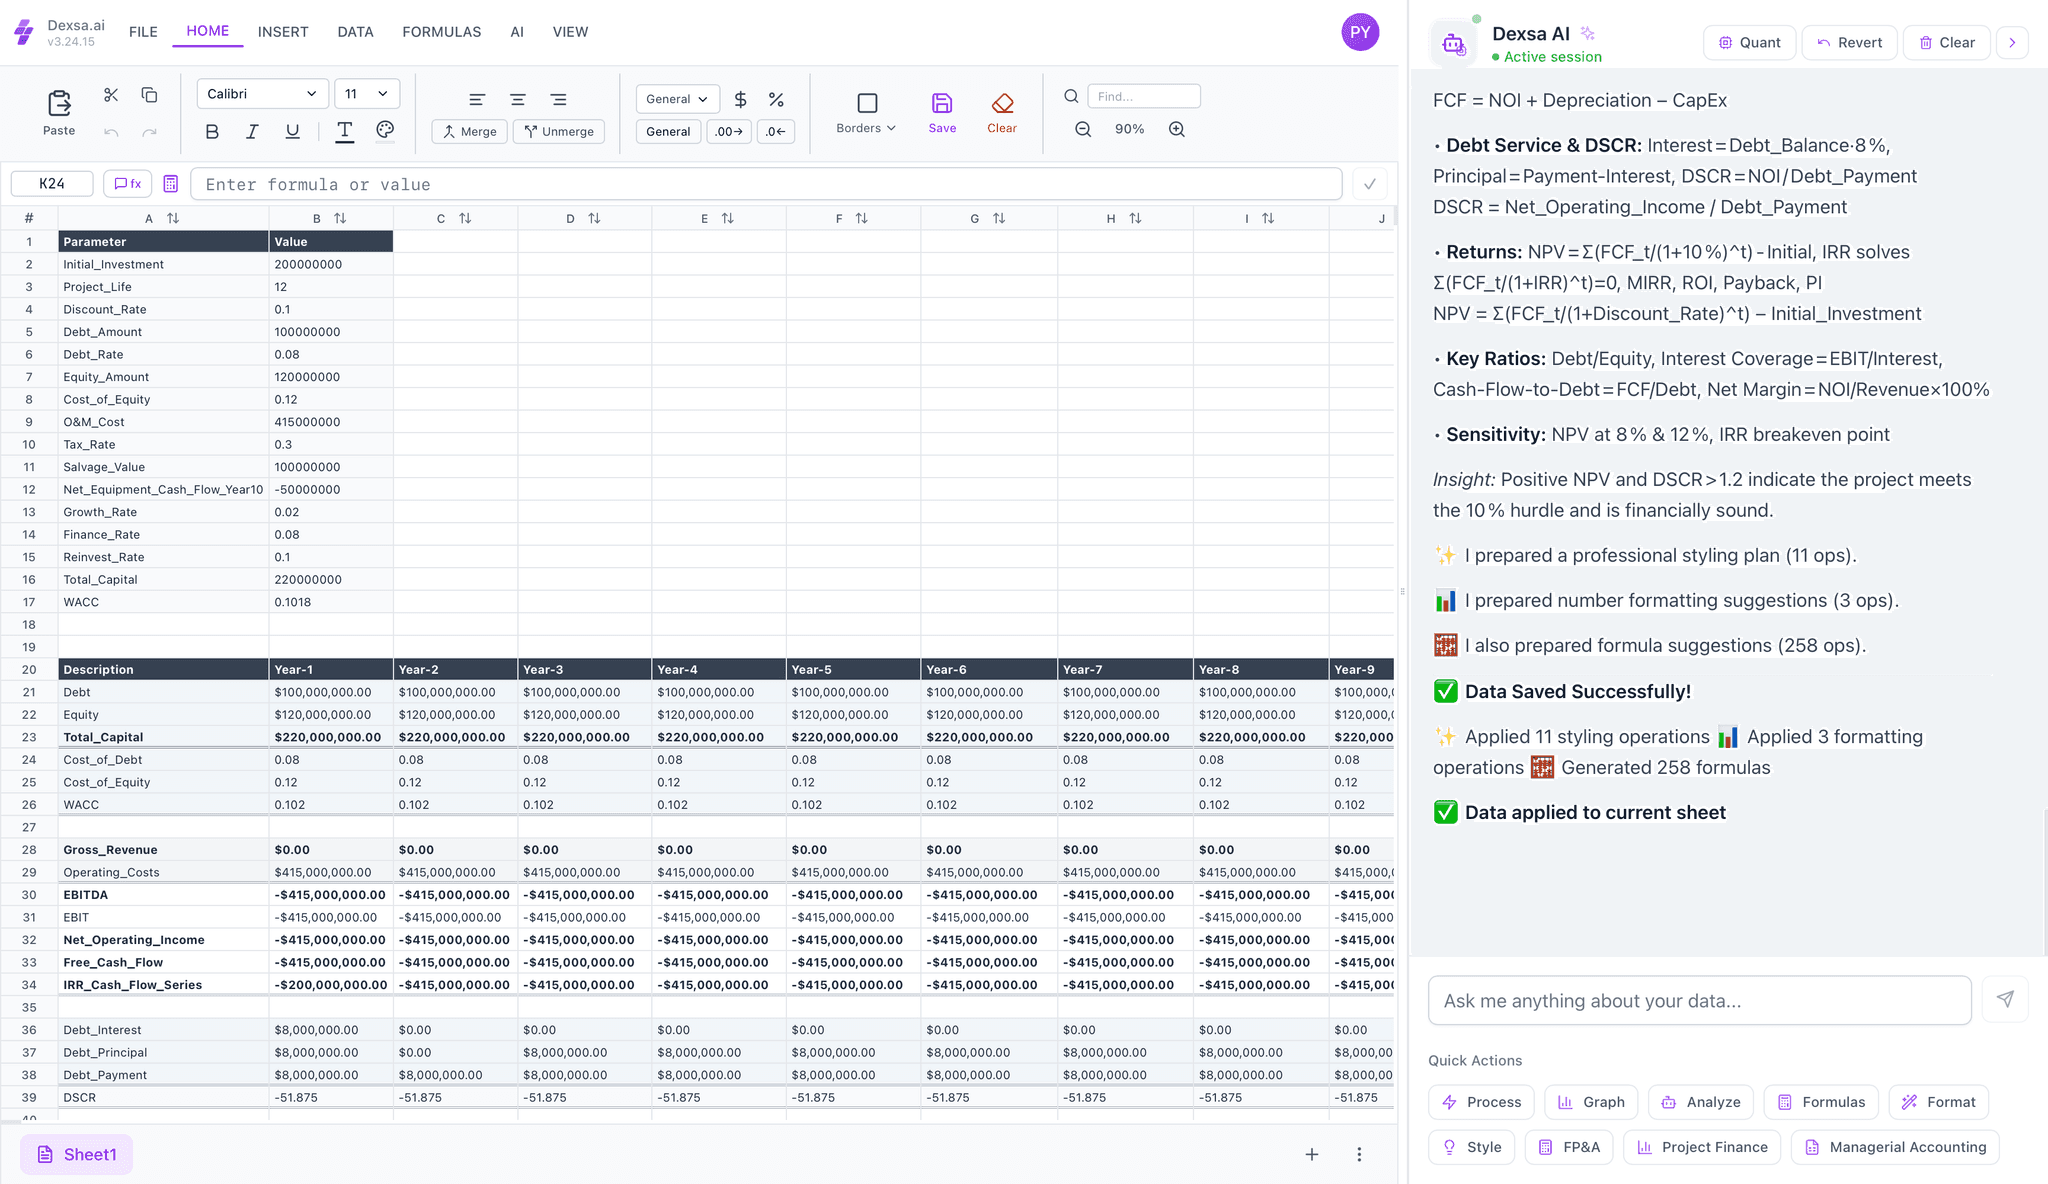Switch to the Sheet1 tab
The height and width of the screenshot is (1184, 2048).
click(x=77, y=1154)
